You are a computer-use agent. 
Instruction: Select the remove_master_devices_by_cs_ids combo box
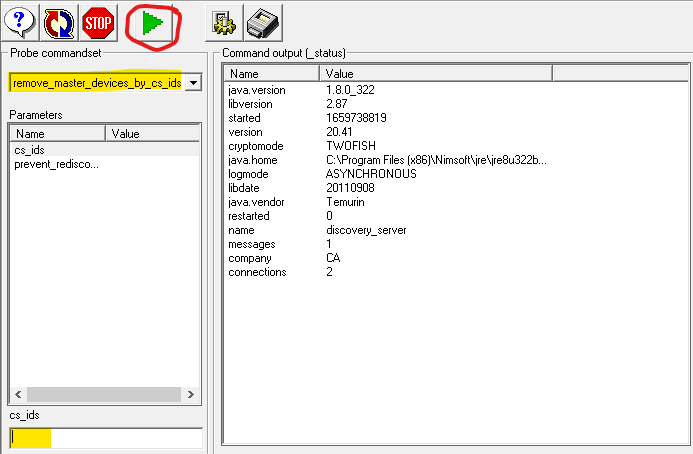[x=97, y=82]
